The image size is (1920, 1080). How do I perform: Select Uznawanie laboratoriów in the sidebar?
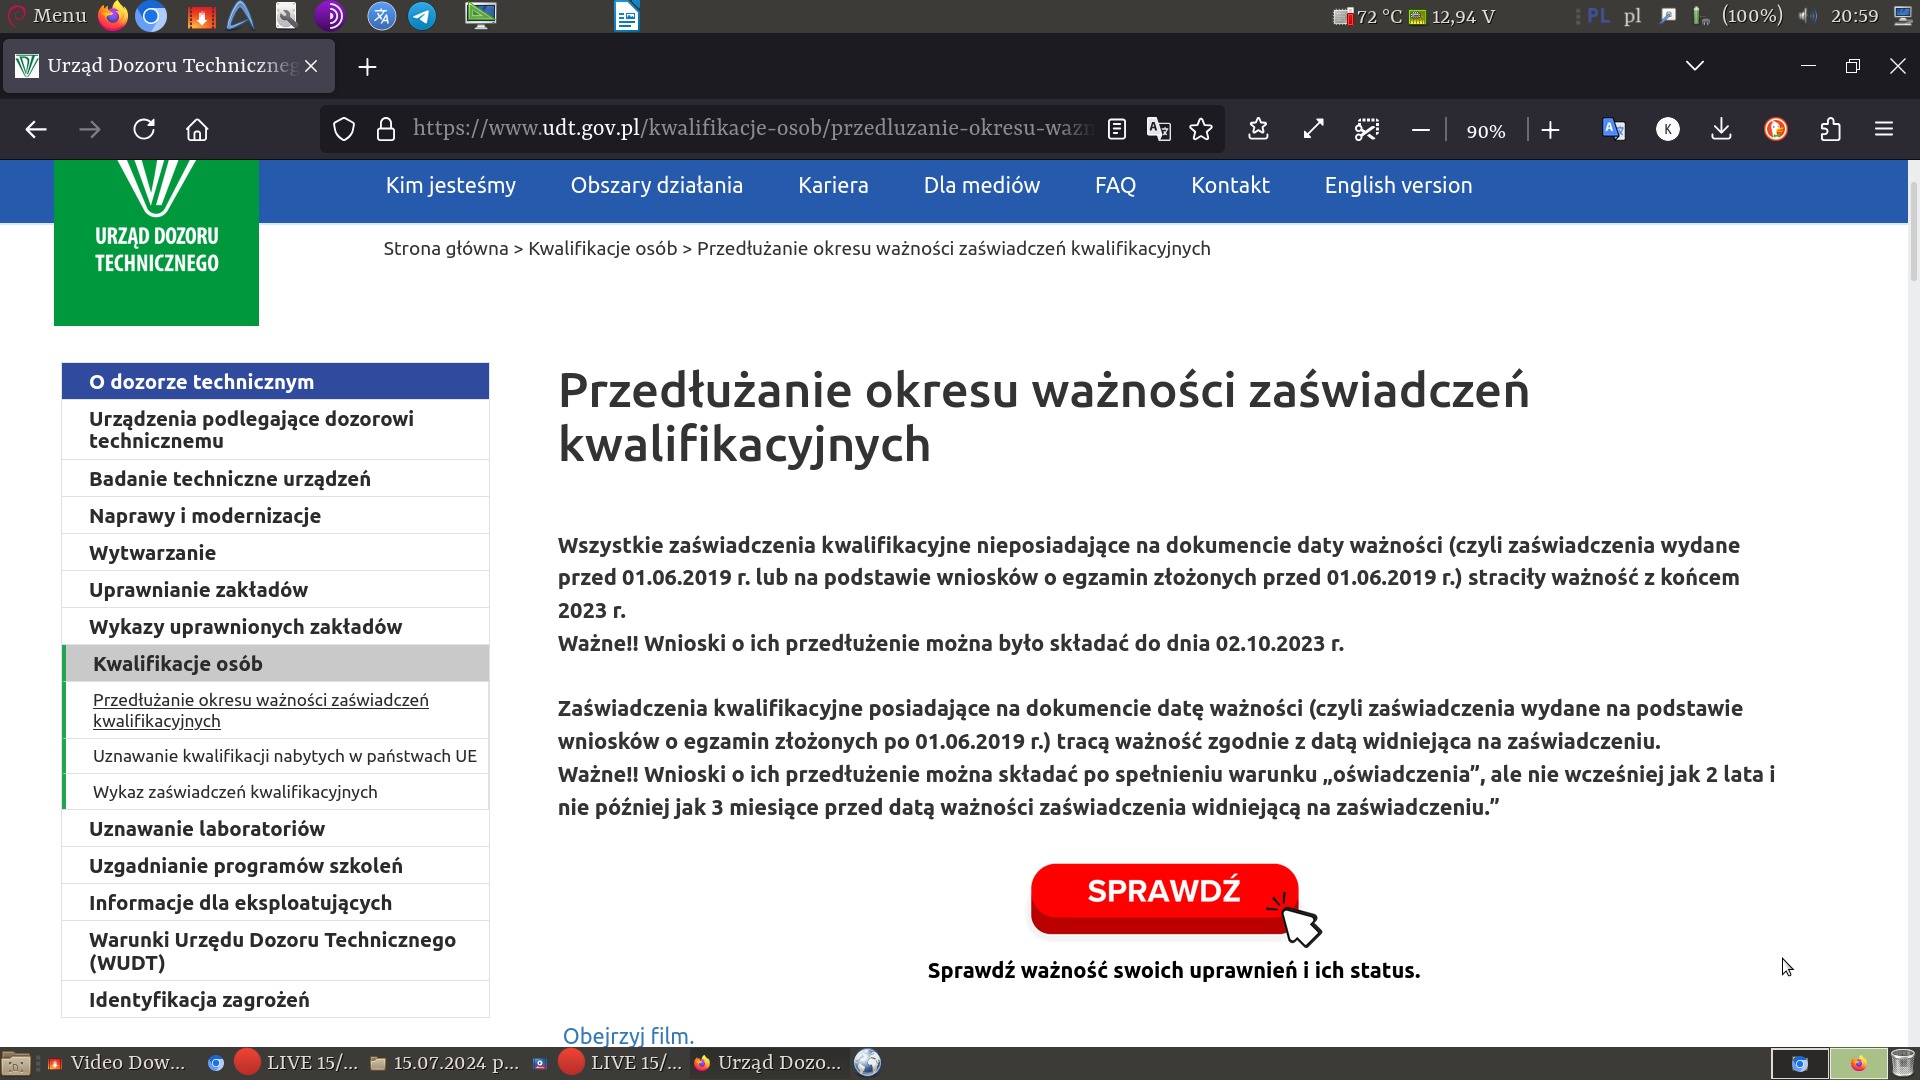click(x=207, y=828)
